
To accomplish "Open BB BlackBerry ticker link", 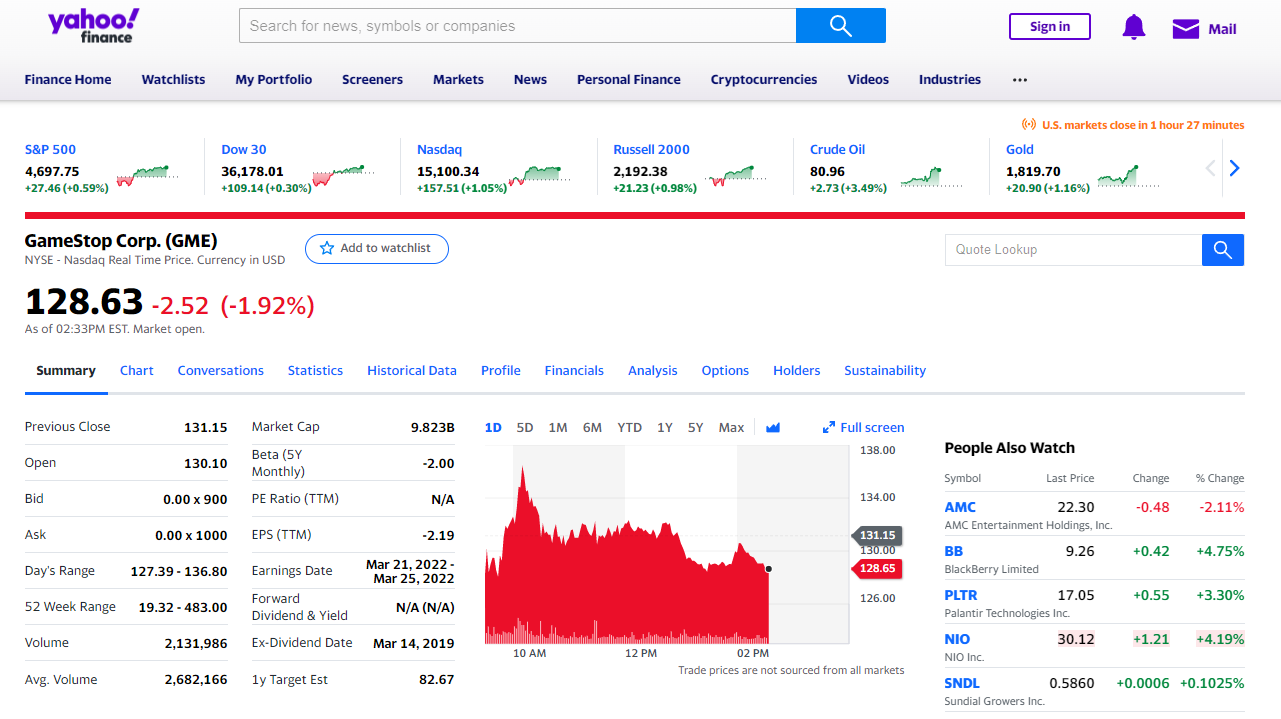I will (954, 551).
